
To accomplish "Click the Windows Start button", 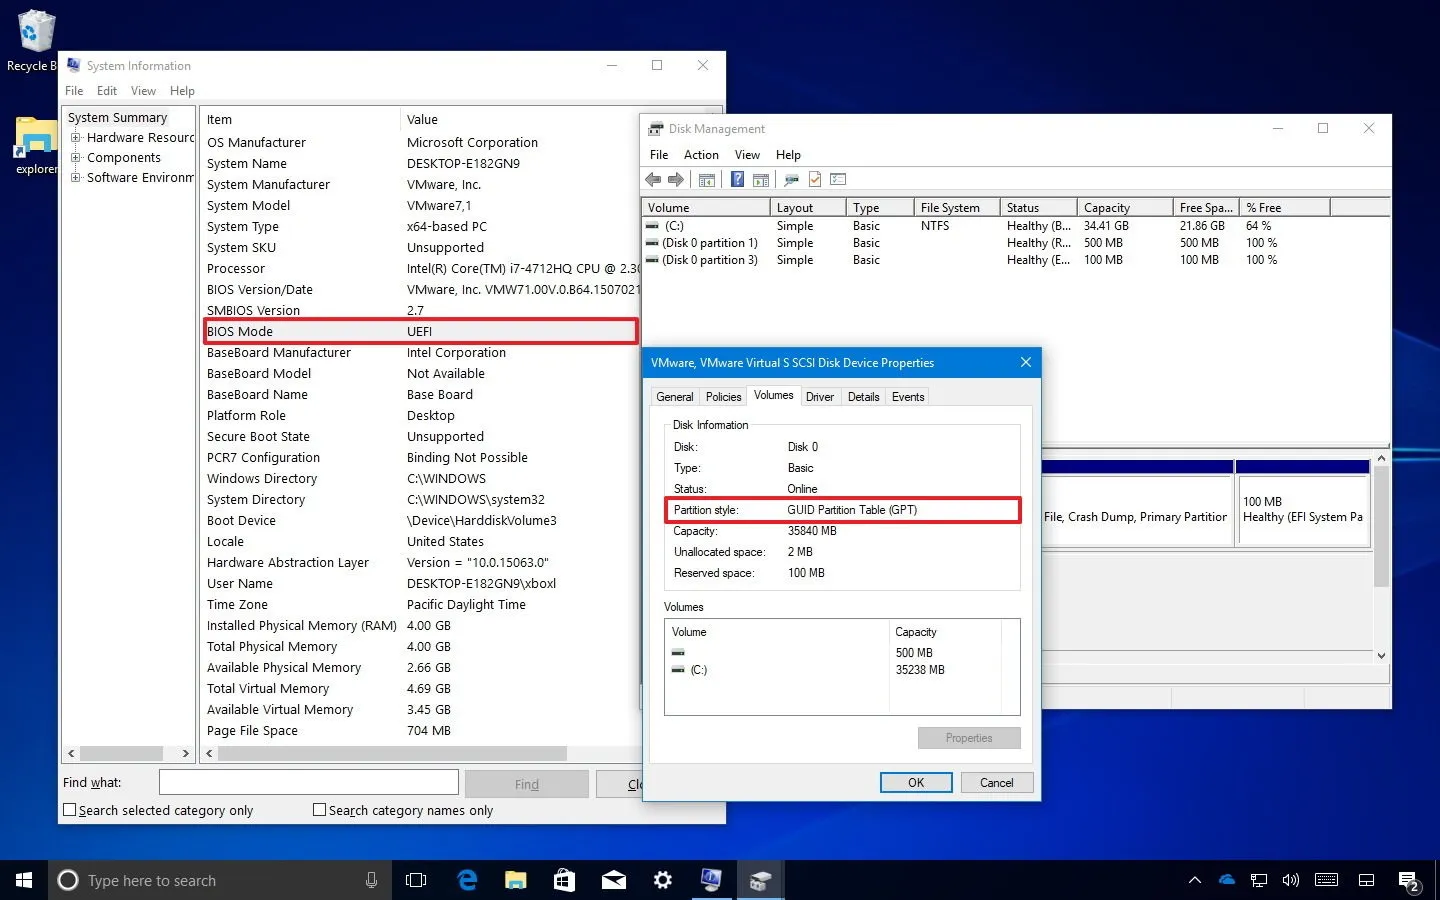I will (24, 880).
